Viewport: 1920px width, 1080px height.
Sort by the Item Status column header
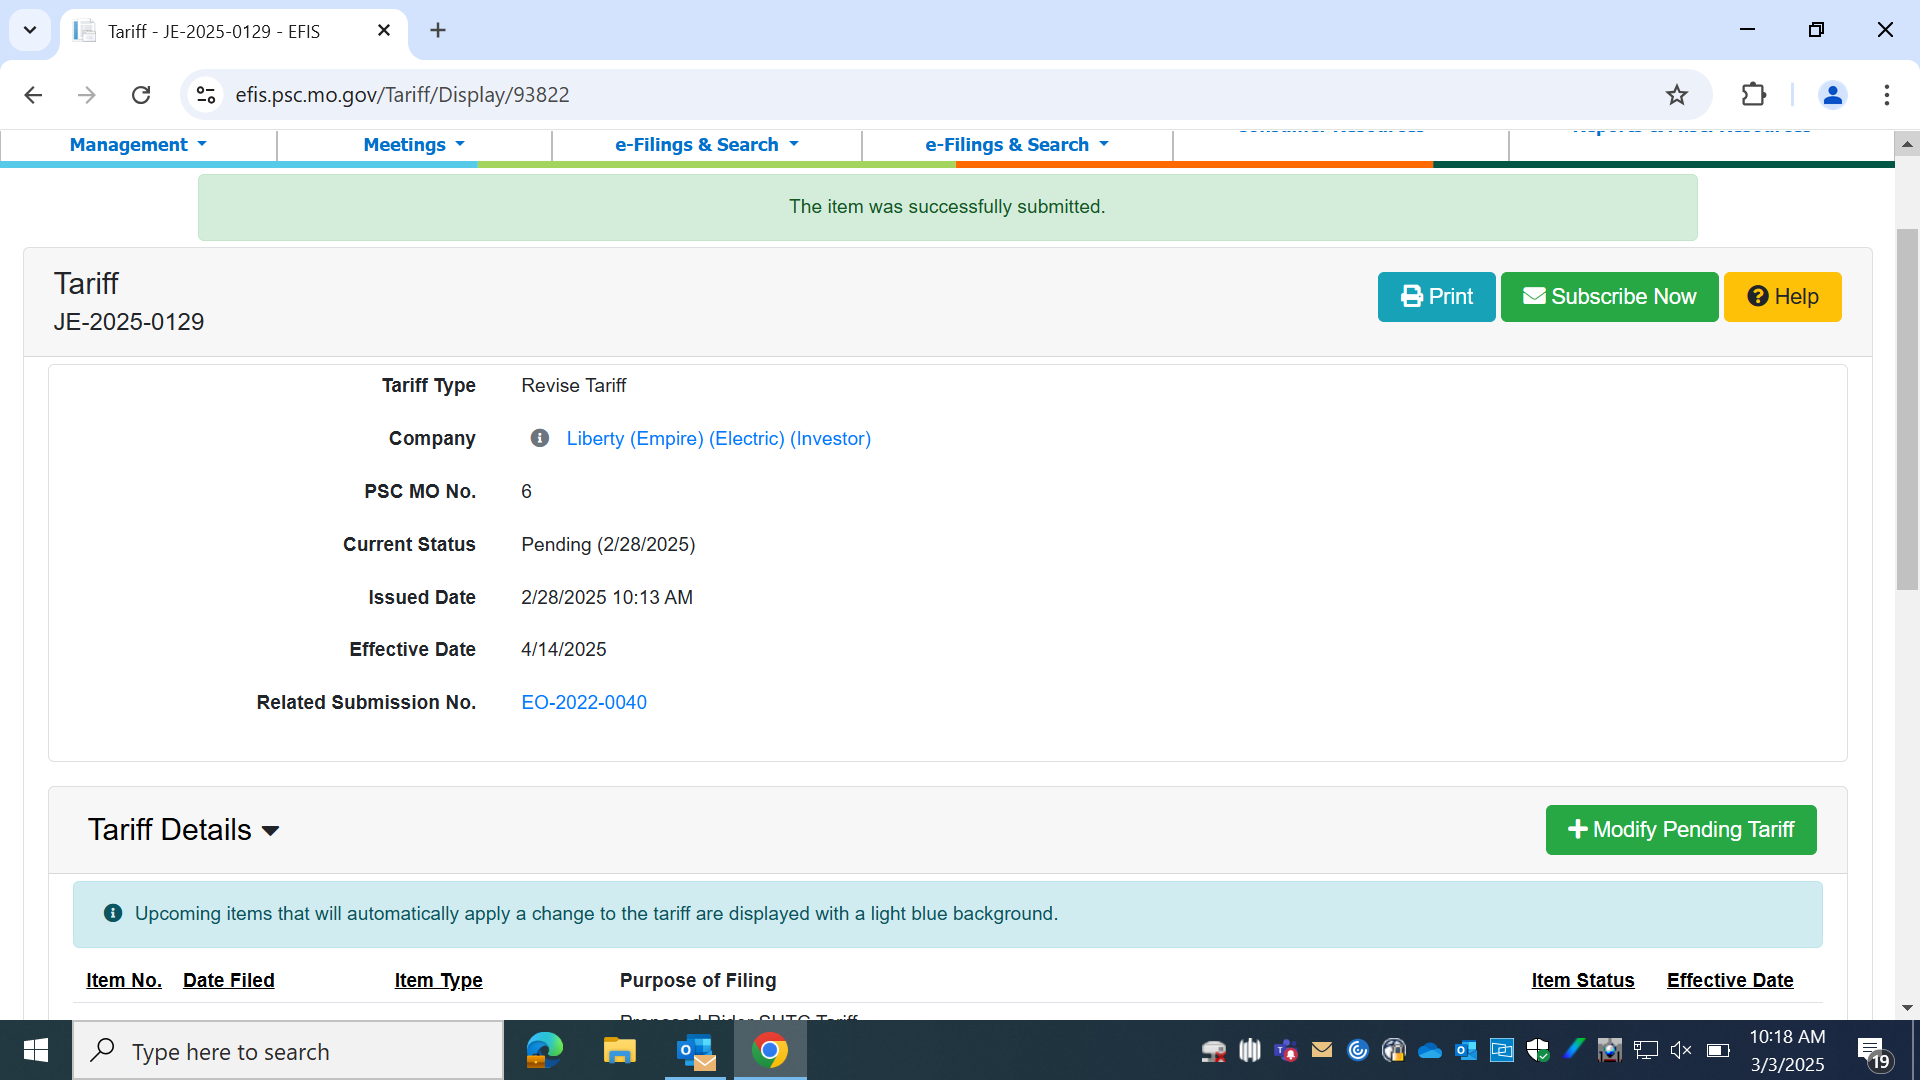click(x=1582, y=980)
